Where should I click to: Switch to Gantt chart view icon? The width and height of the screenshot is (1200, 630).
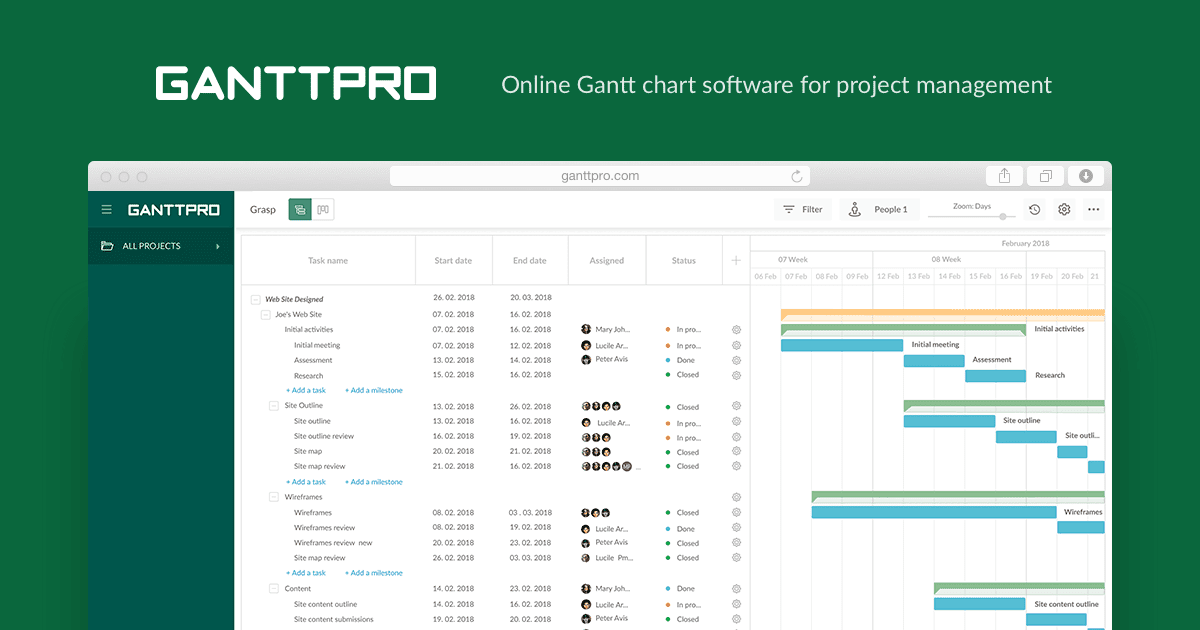300,209
